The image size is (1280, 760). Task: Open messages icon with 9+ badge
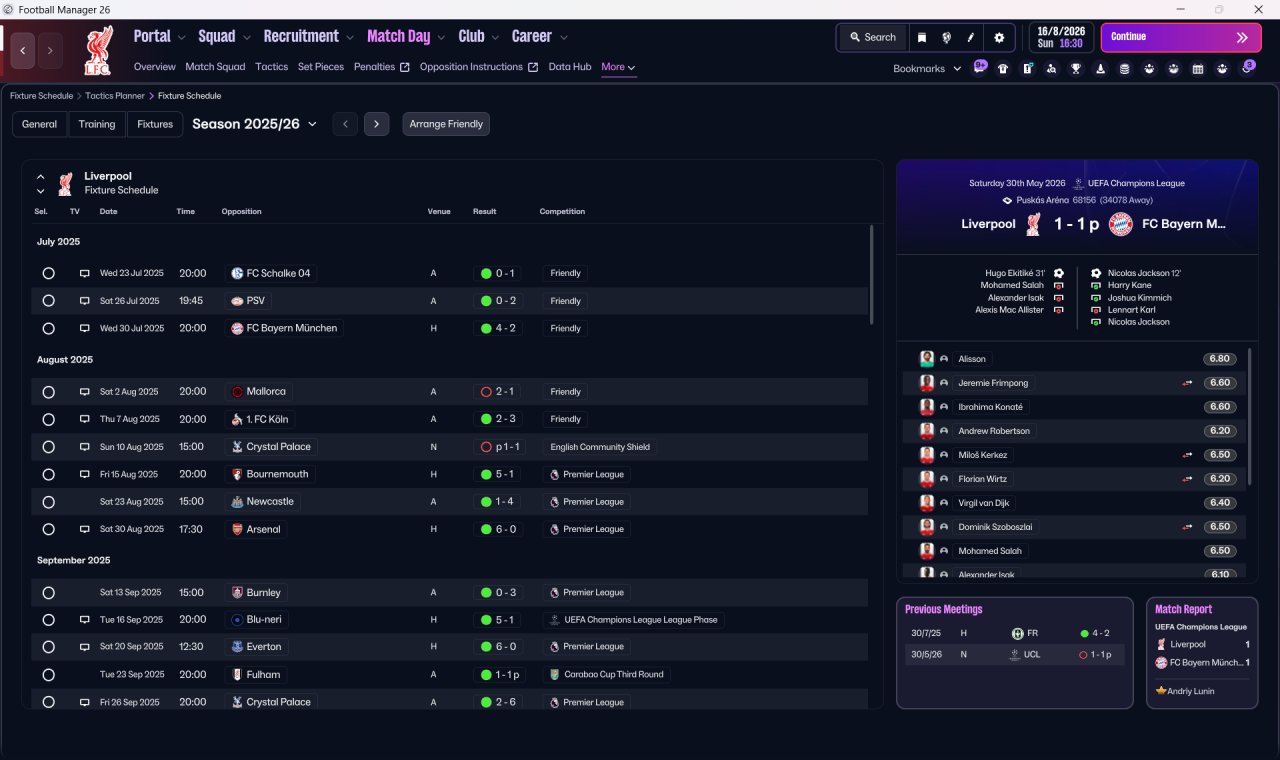[980, 68]
